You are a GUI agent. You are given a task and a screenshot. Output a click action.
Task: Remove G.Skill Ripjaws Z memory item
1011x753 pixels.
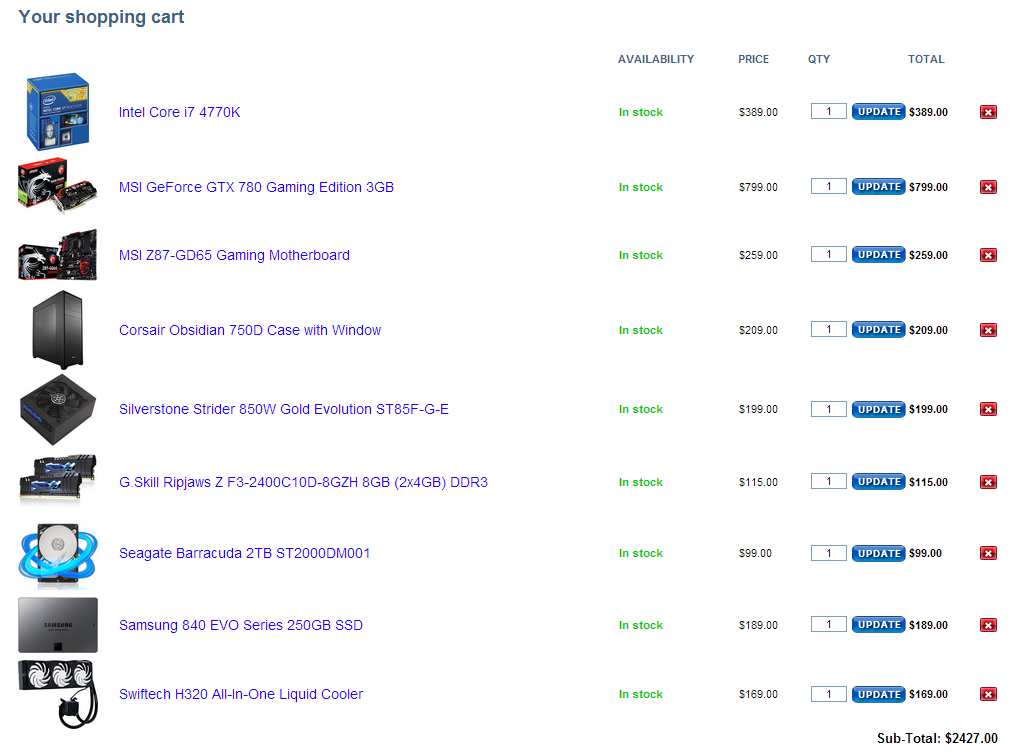tap(988, 482)
